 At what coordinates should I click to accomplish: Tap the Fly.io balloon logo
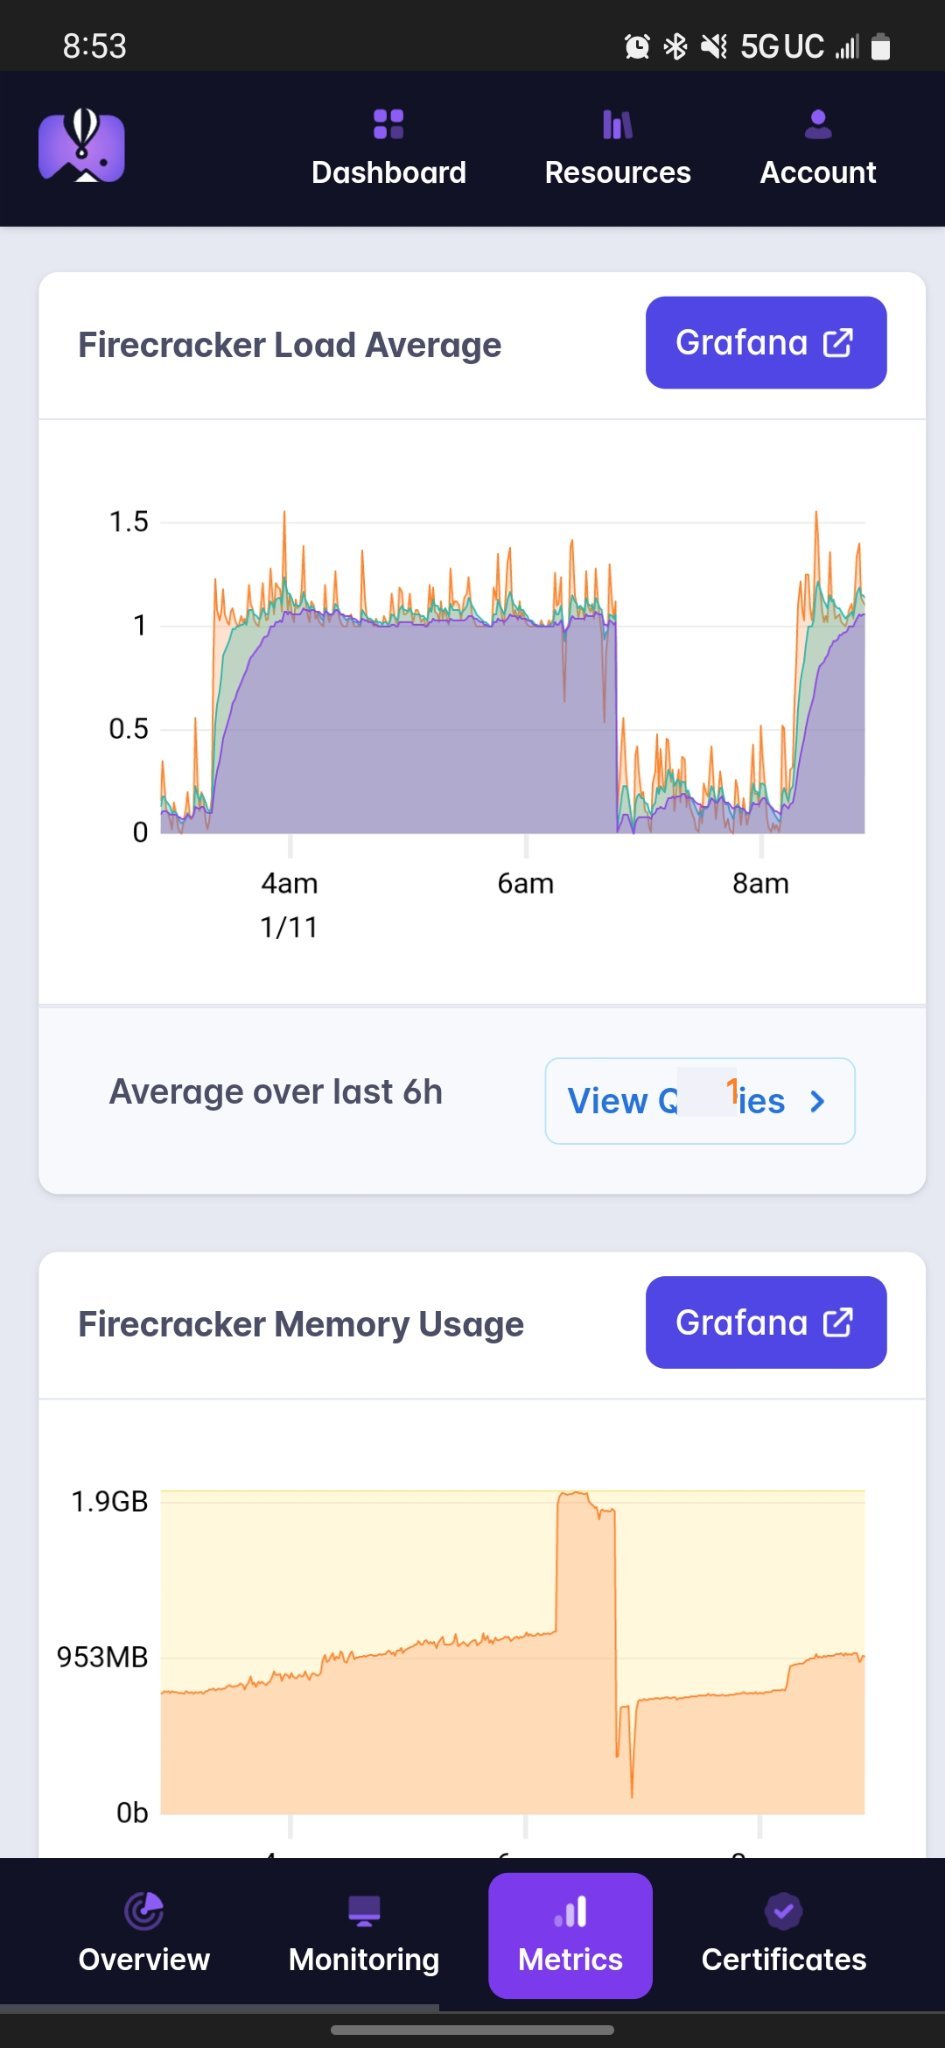click(82, 146)
